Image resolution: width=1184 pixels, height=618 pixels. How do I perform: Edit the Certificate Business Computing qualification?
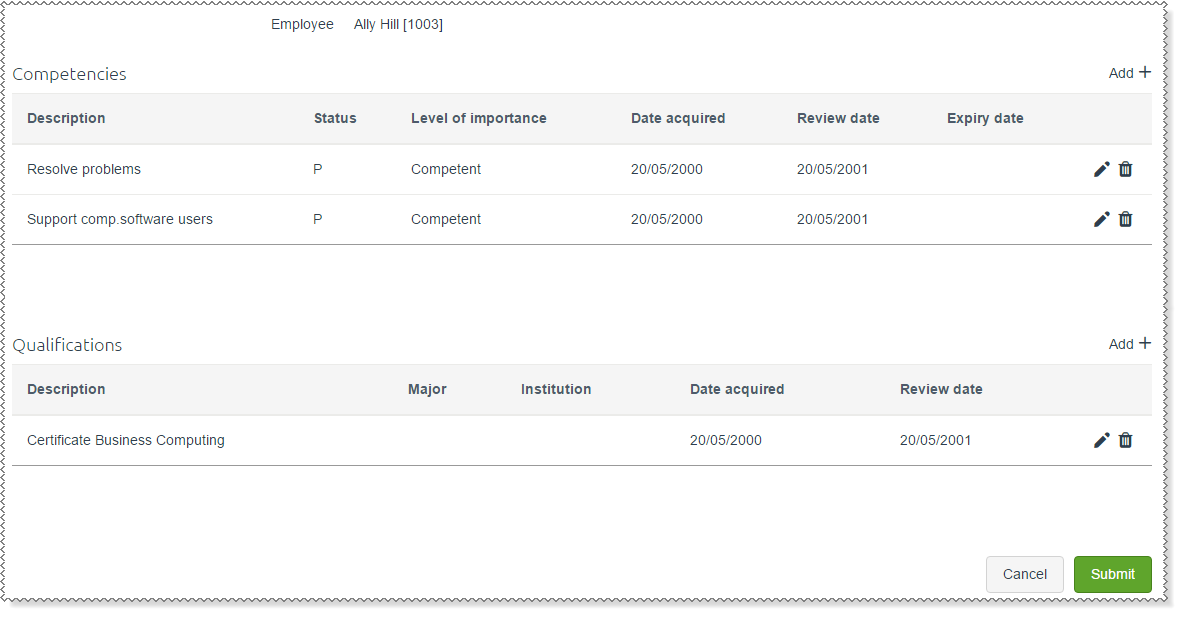[1101, 440]
